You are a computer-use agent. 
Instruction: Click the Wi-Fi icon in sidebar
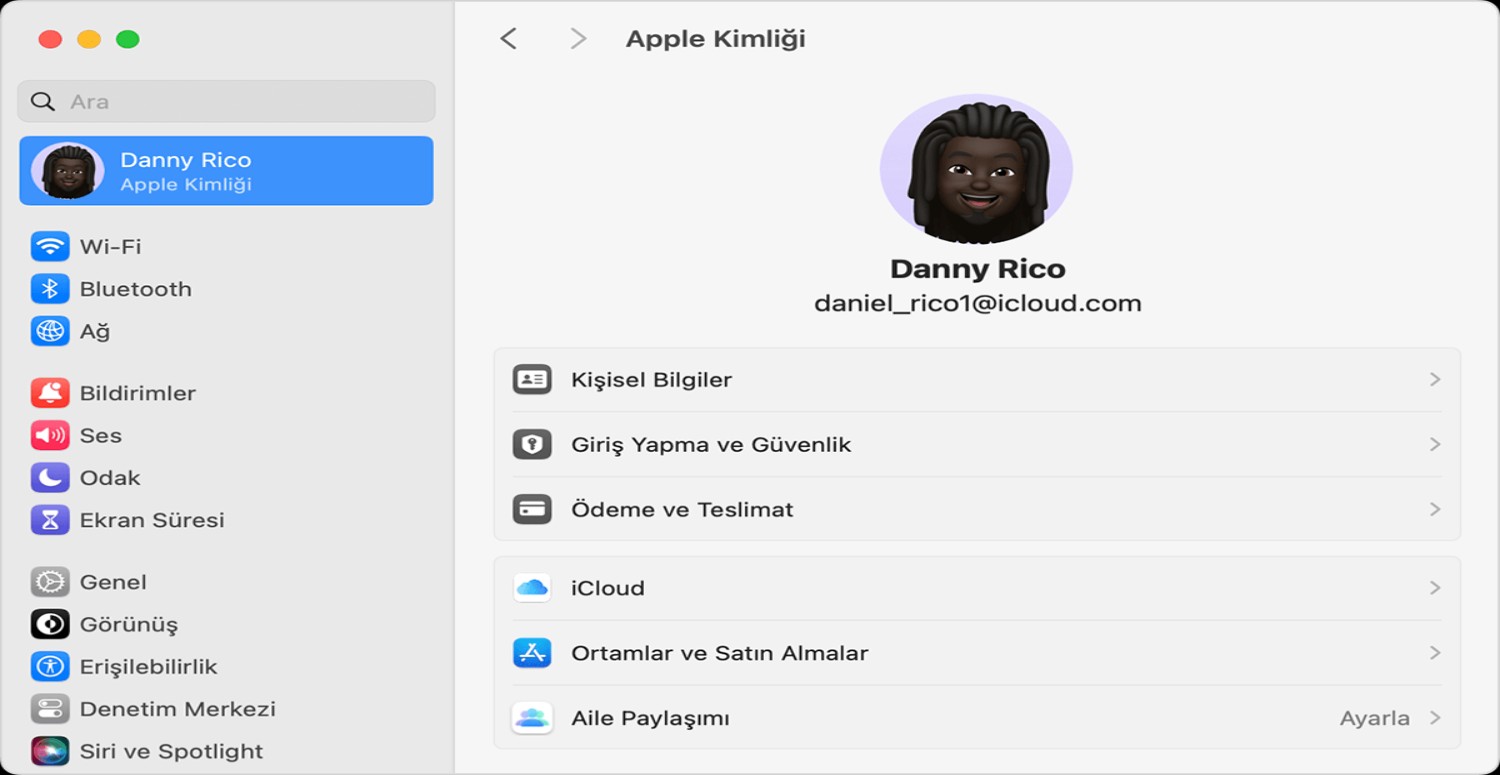click(50, 246)
